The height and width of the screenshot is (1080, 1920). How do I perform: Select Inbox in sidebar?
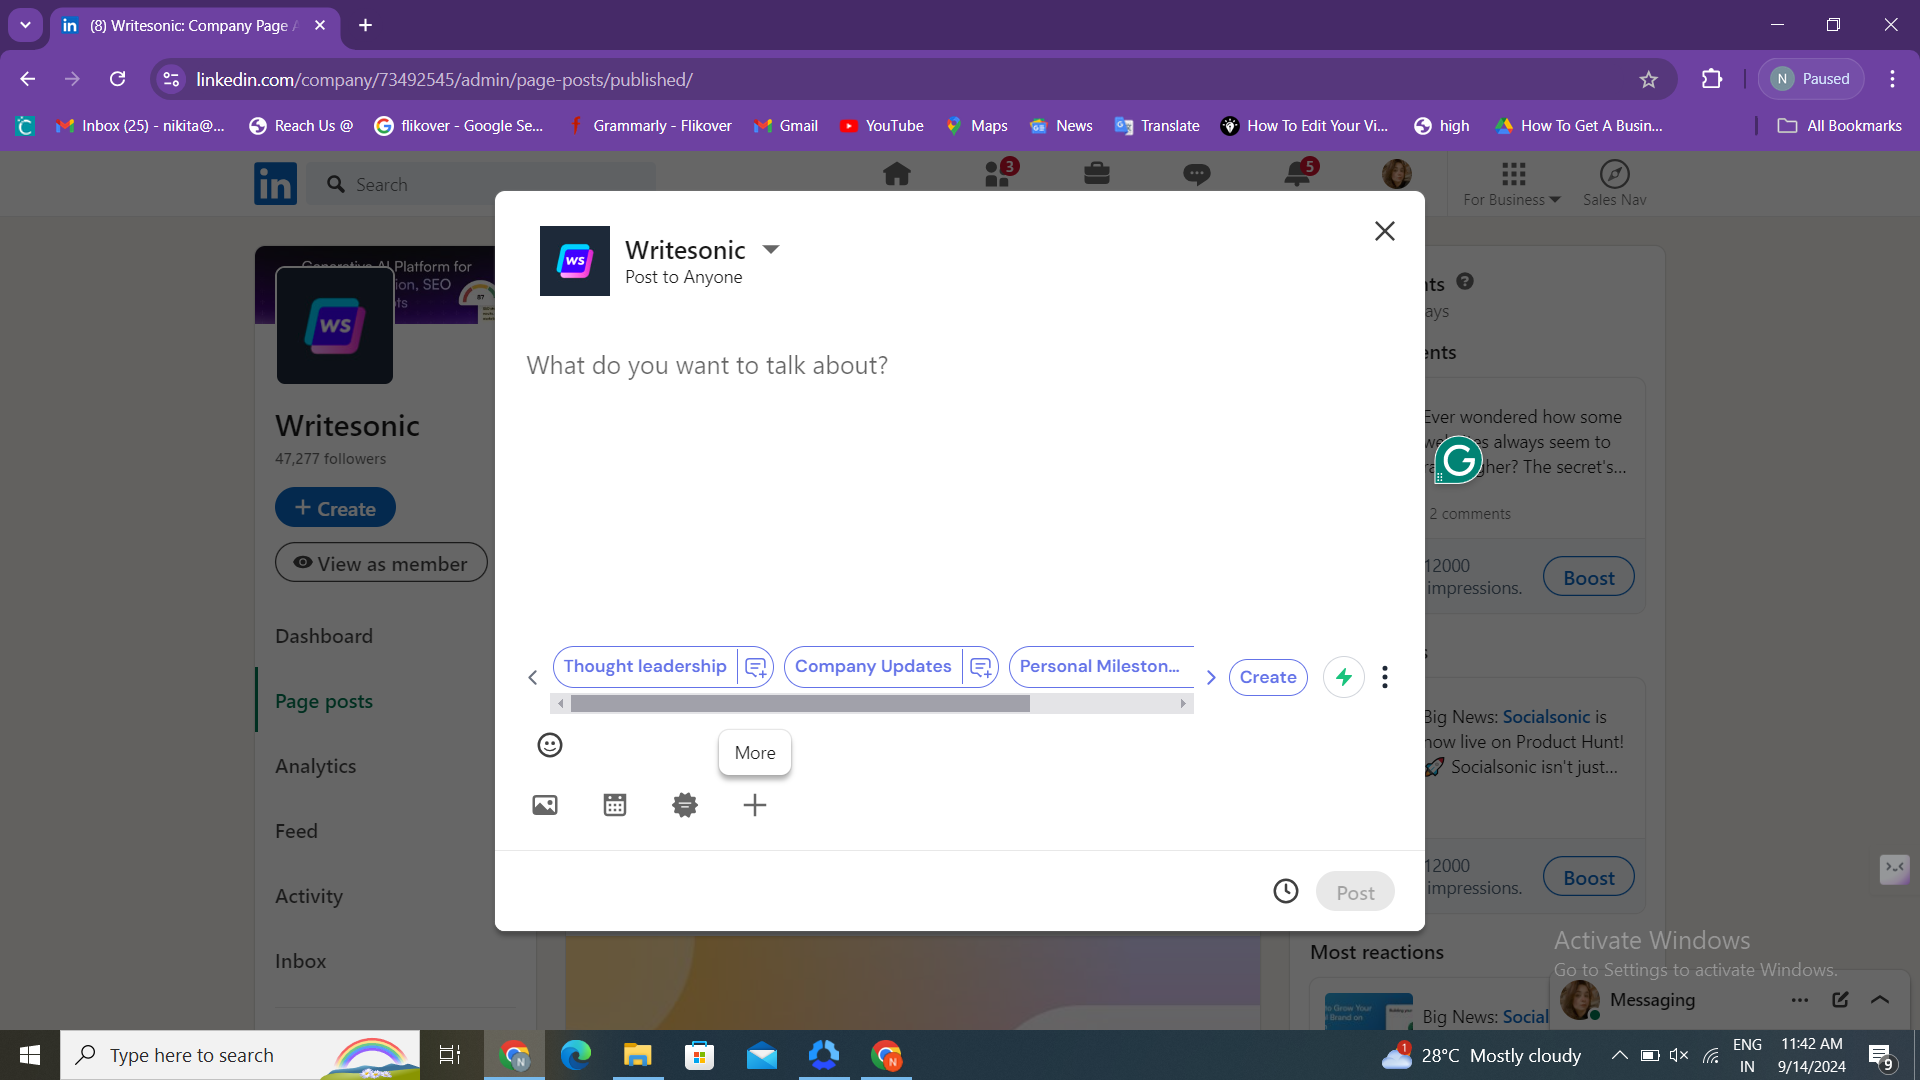pyautogui.click(x=301, y=961)
